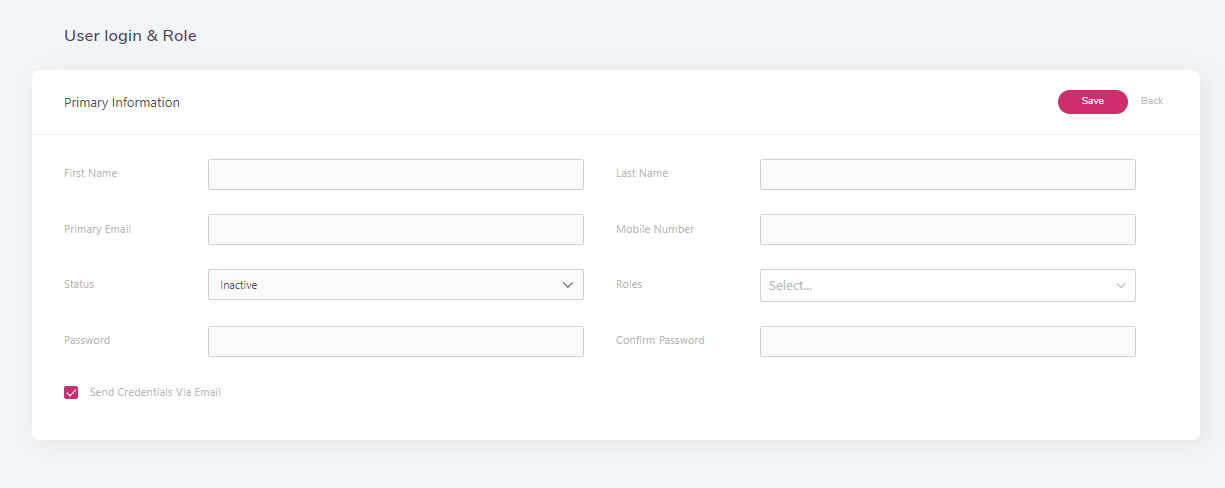Screen dimensions: 1225x488
Task: Go back using the Back link
Action: click(x=1151, y=101)
